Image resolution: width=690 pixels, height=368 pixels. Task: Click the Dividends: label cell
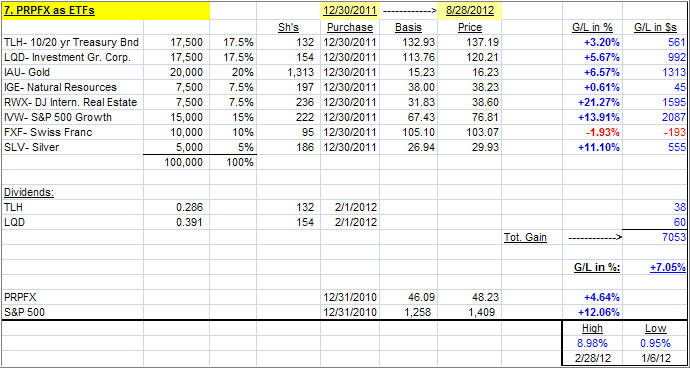coord(72,192)
